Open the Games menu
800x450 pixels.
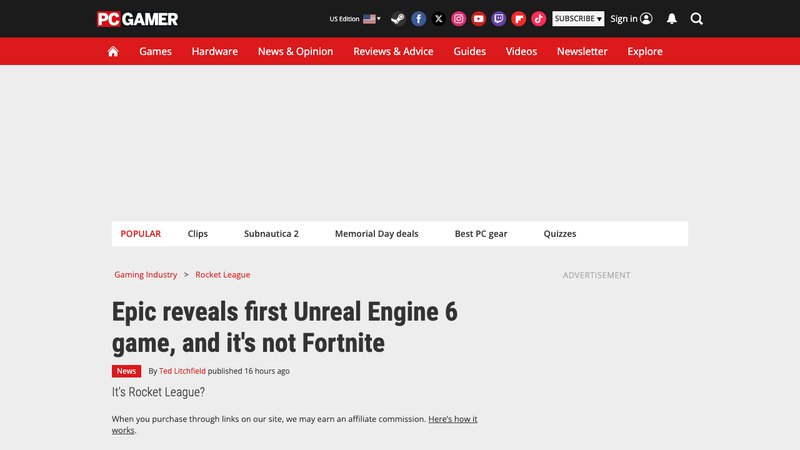coord(156,51)
